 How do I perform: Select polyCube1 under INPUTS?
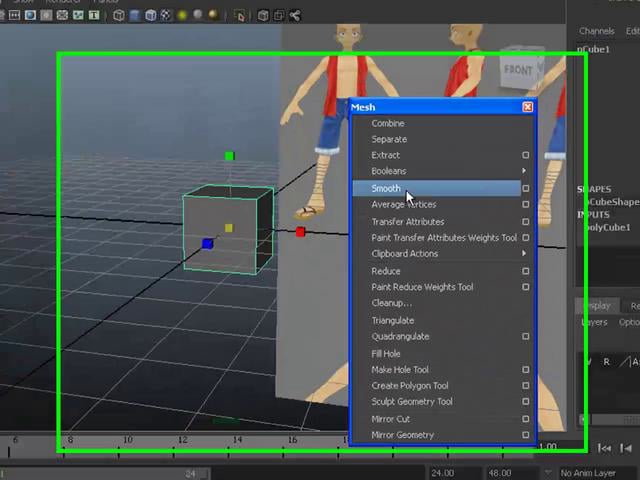coord(607,227)
